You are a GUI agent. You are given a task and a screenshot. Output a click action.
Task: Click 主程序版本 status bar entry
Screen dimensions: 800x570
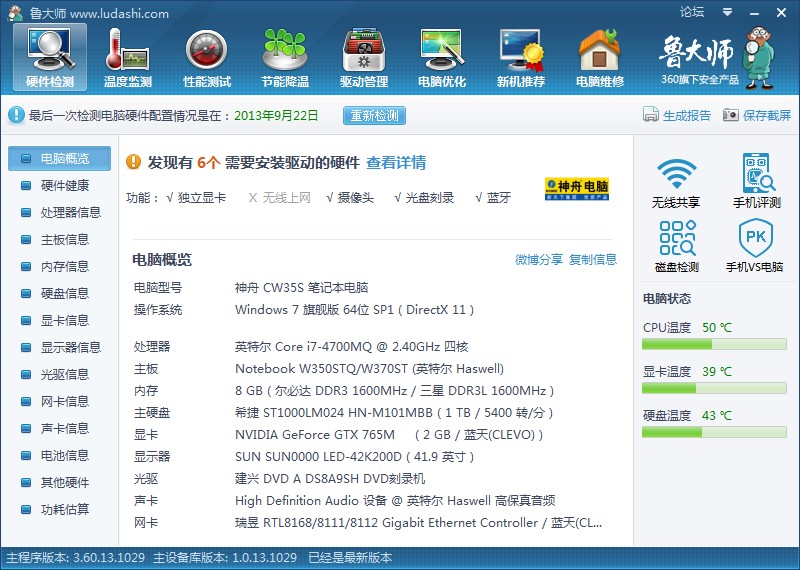75,558
